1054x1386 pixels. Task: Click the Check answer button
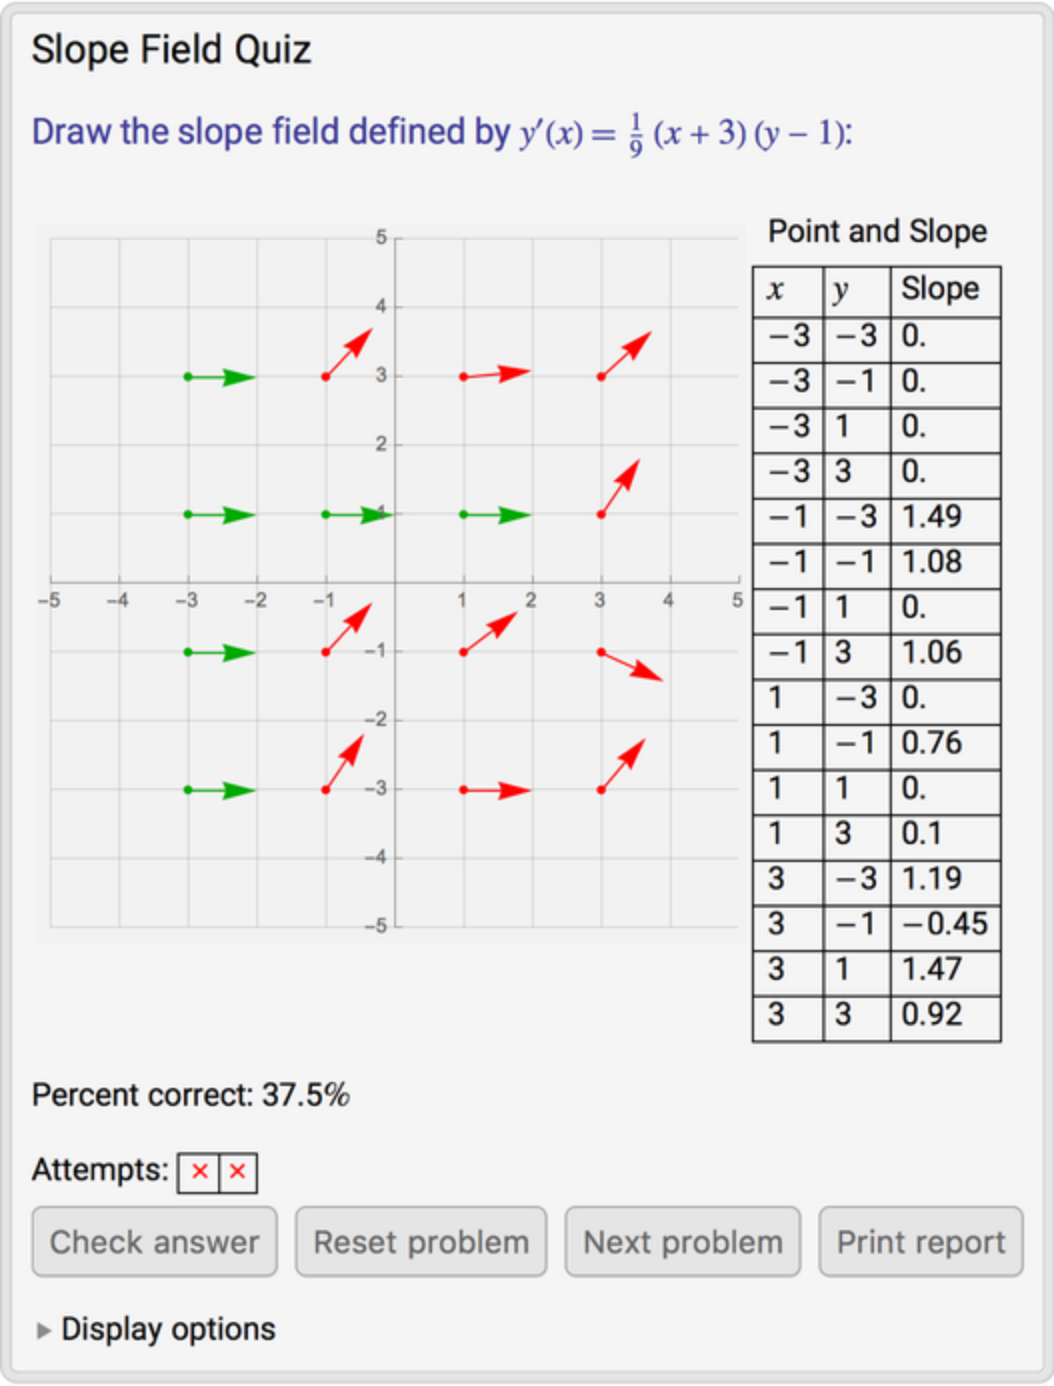click(x=154, y=1242)
